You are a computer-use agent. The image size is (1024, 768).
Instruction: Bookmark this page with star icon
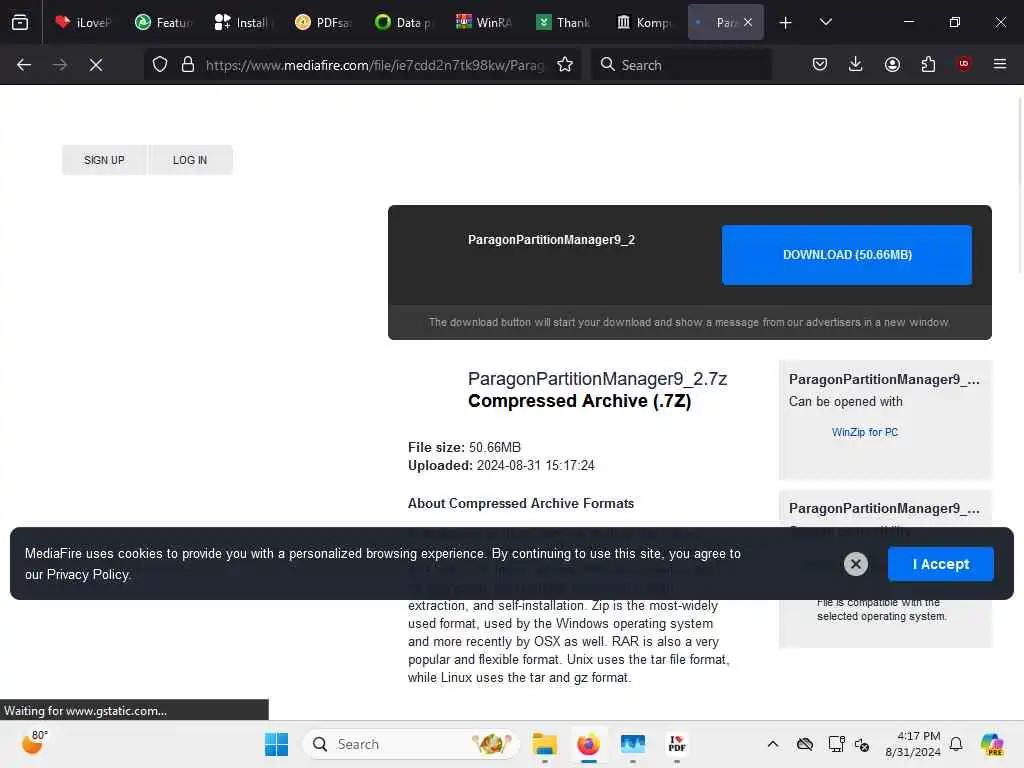pos(565,65)
